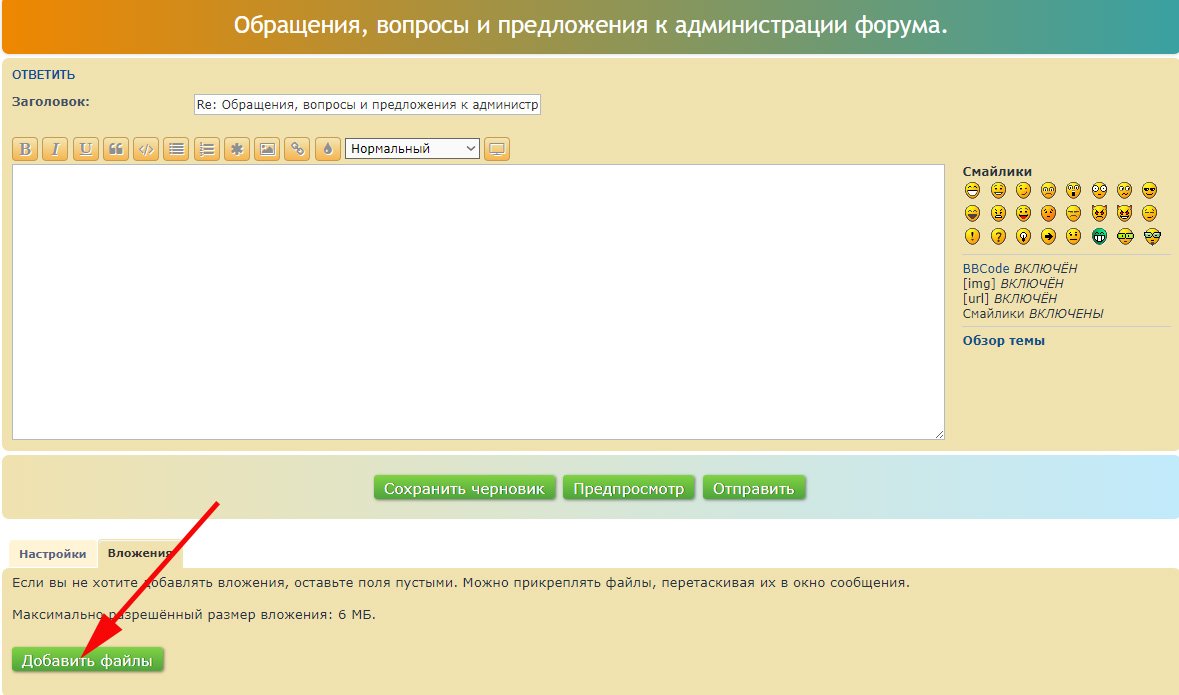The height and width of the screenshot is (695, 1179).
Task: Insert a quote block using the toolbar
Action: click(116, 149)
